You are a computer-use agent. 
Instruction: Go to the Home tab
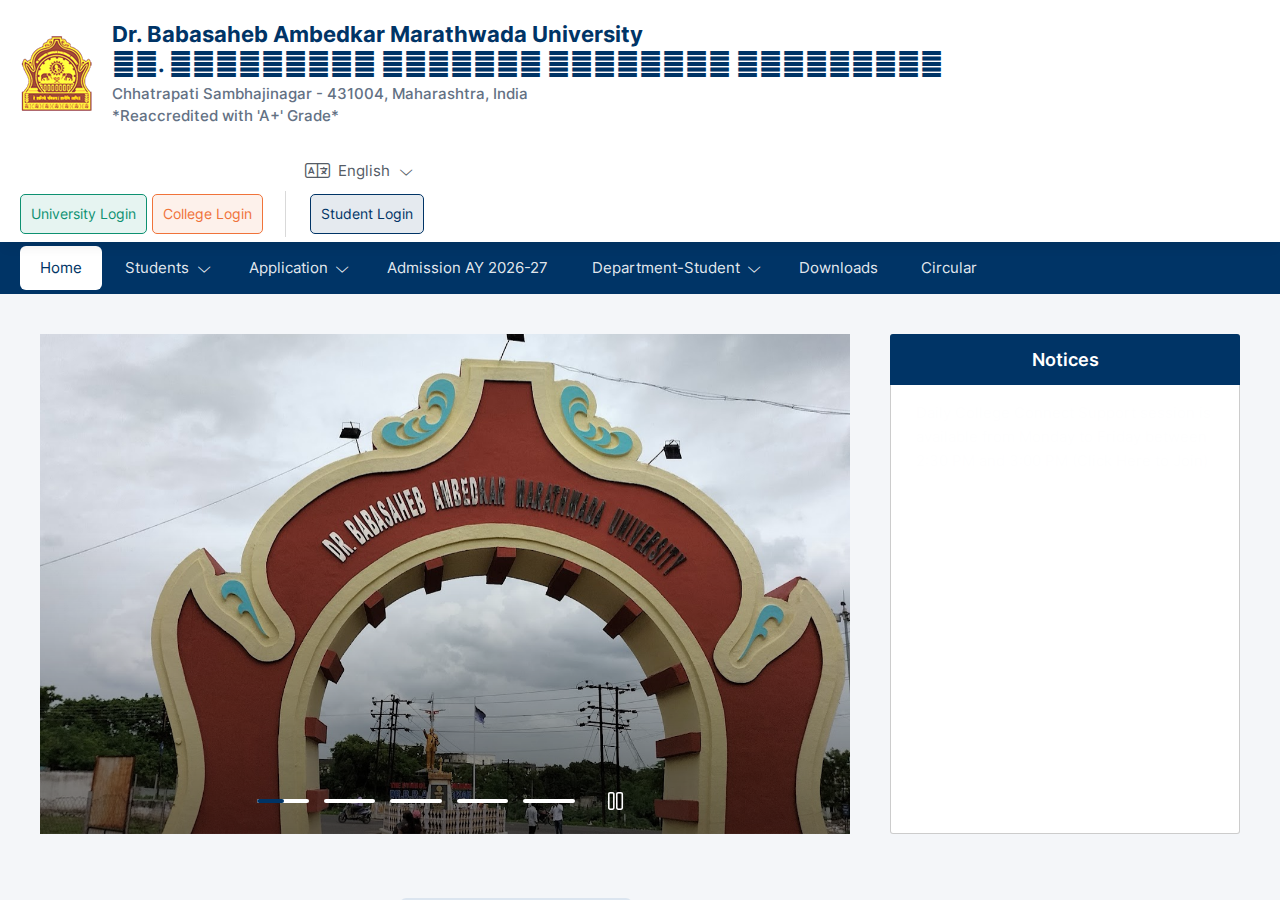tap(61, 268)
